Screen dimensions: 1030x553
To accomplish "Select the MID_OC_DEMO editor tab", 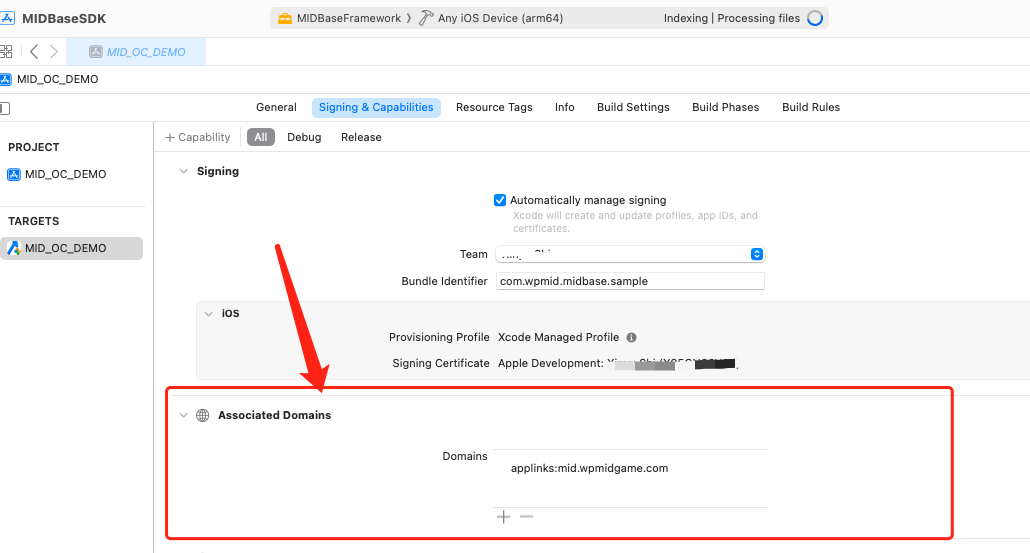I will [x=137, y=52].
